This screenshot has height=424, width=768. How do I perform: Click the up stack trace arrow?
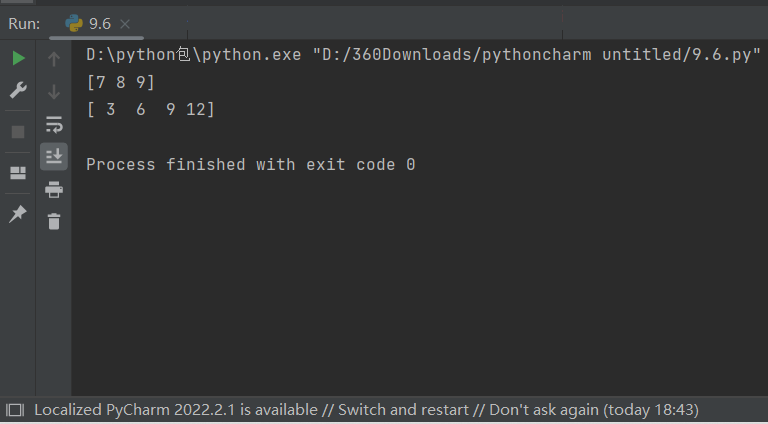(x=54, y=59)
